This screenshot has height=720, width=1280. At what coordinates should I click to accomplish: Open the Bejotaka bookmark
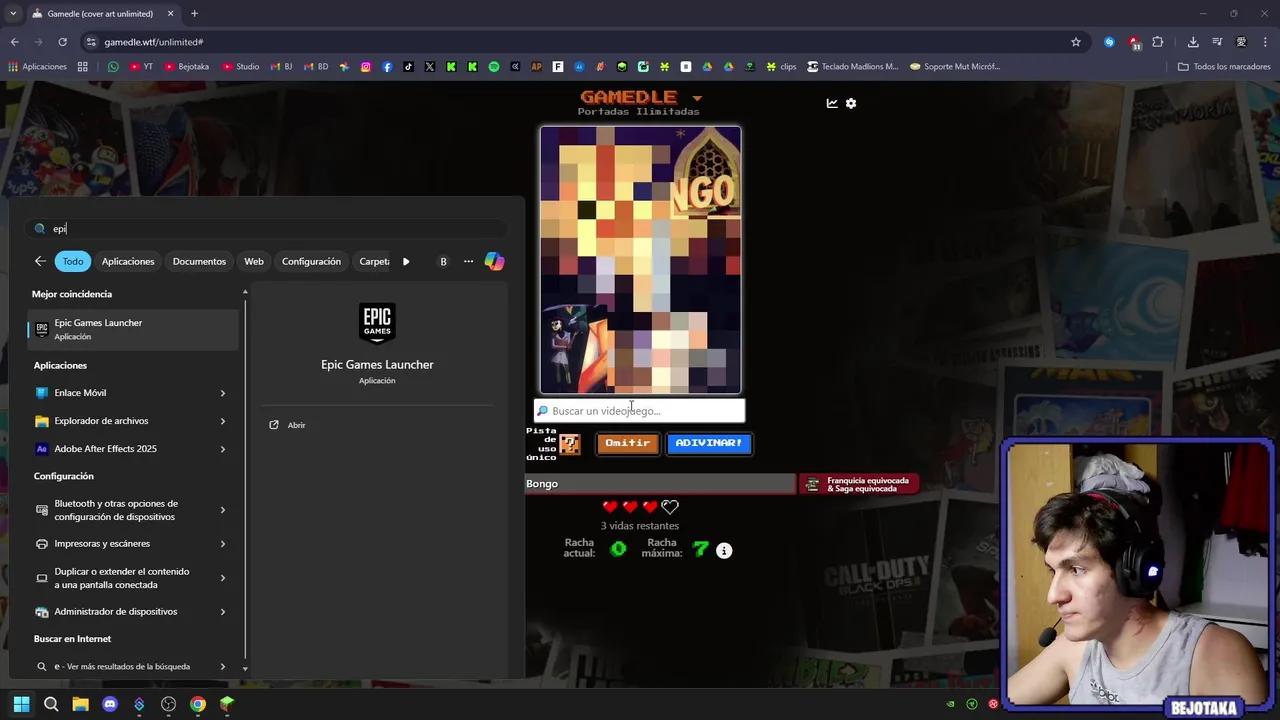pyautogui.click(x=187, y=67)
